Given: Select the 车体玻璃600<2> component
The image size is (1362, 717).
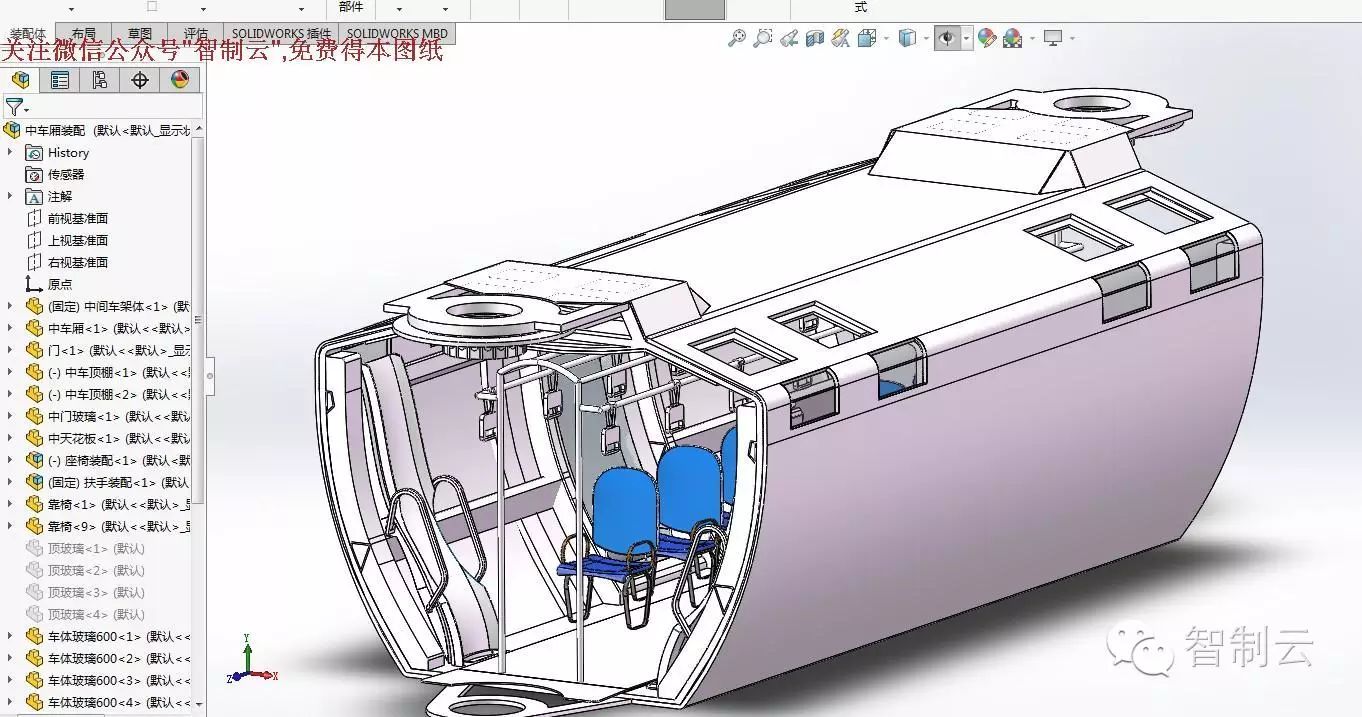Looking at the screenshot, I should click(107, 659).
